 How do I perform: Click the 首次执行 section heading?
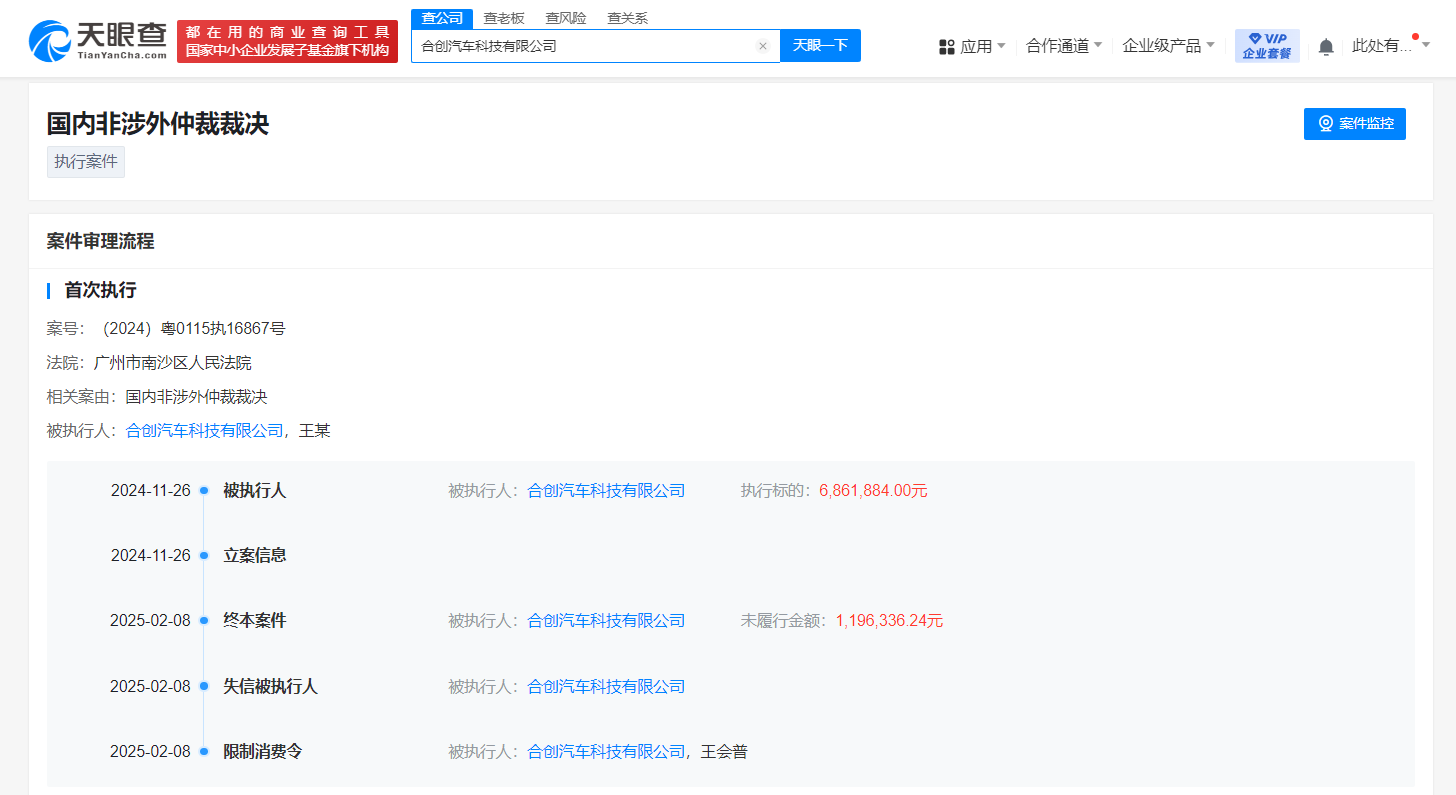pos(100,291)
